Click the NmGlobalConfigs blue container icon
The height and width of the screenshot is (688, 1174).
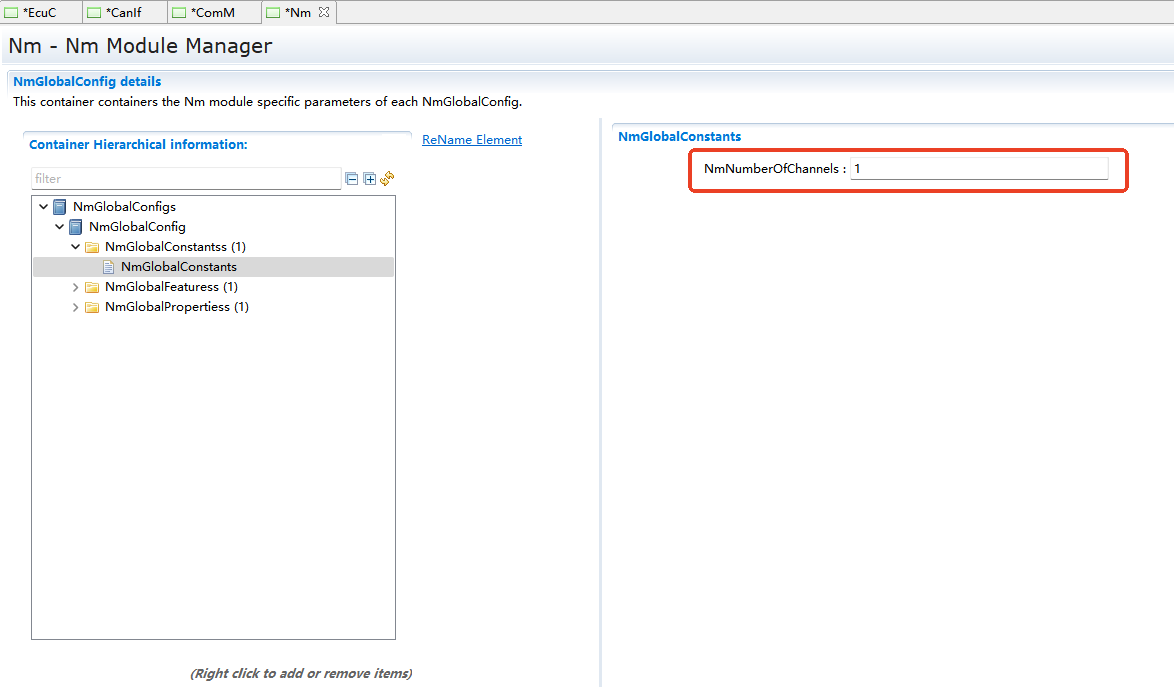pos(60,207)
